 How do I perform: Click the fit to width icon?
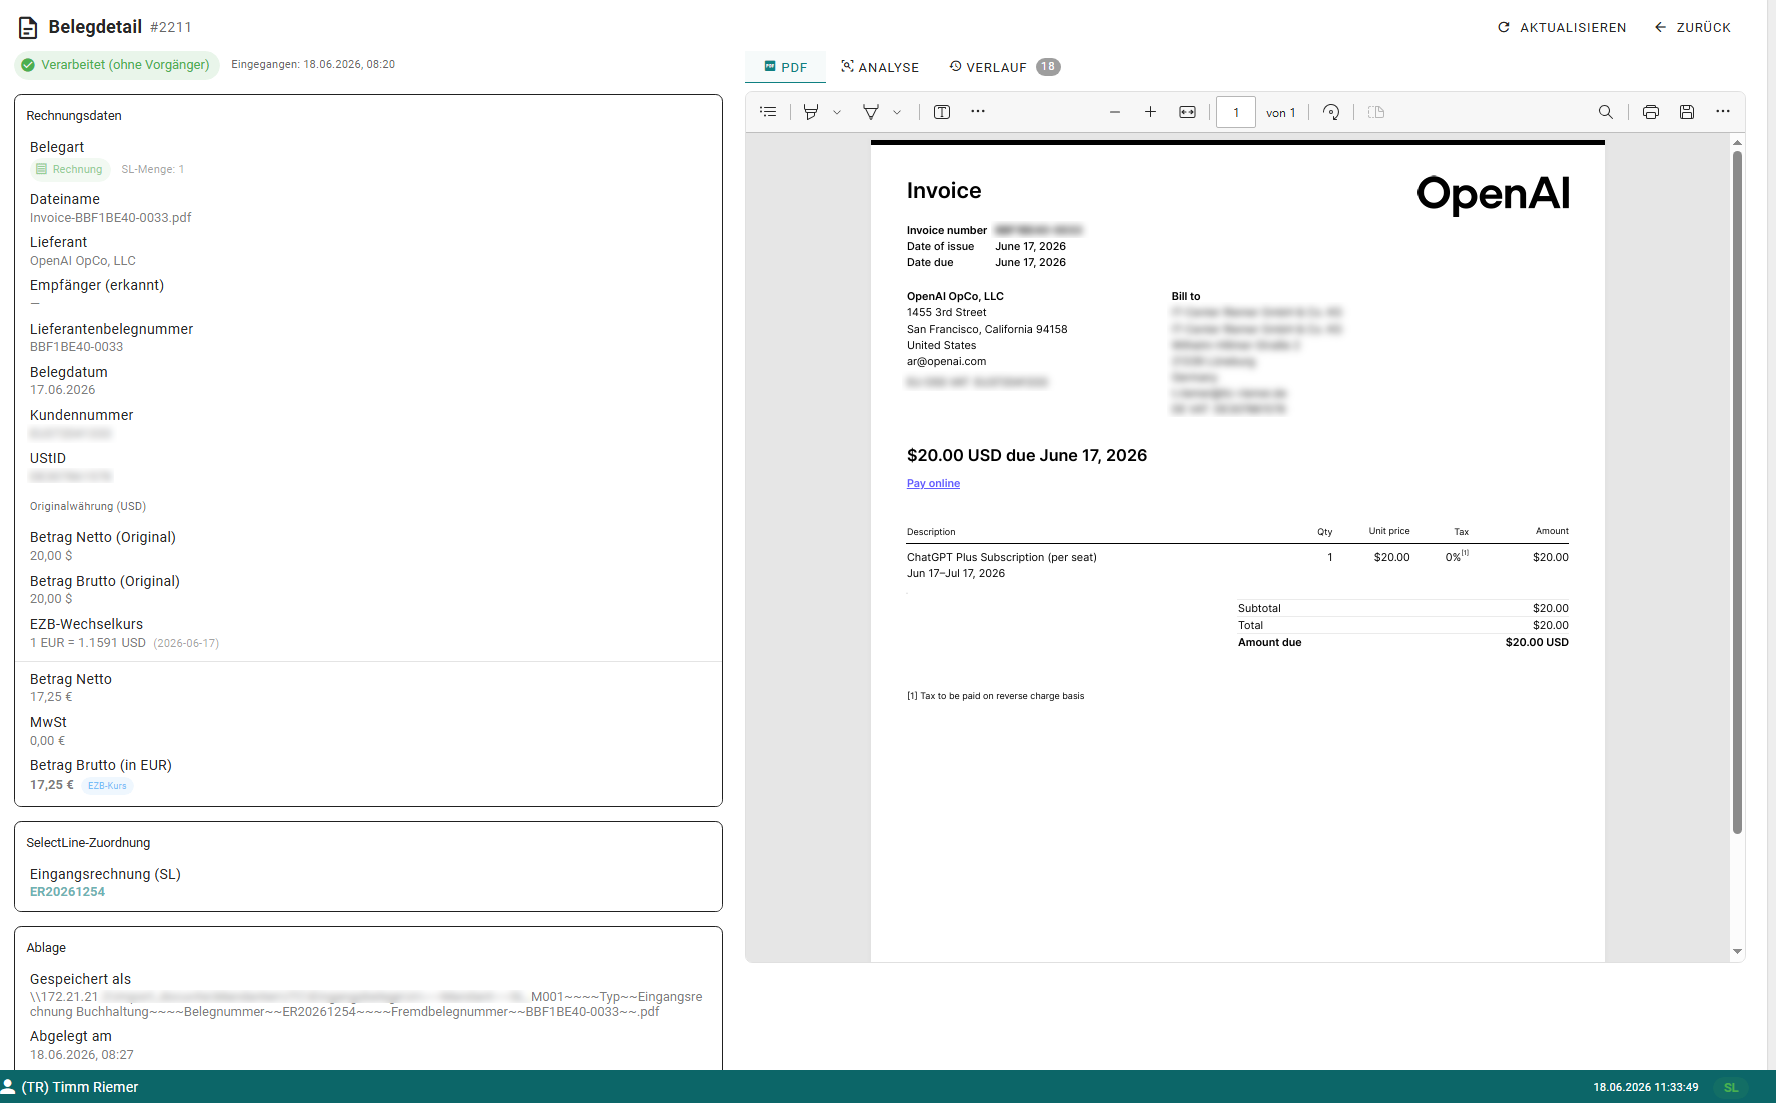pos(1187,112)
